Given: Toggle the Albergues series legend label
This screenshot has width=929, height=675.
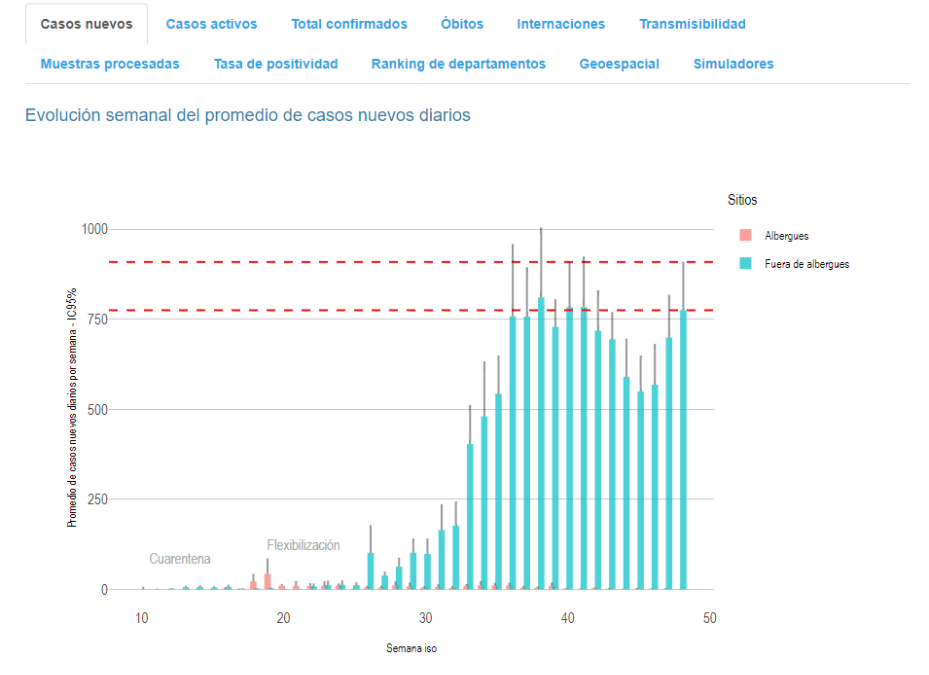Looking at the screenshot, I should coord(786,236).
